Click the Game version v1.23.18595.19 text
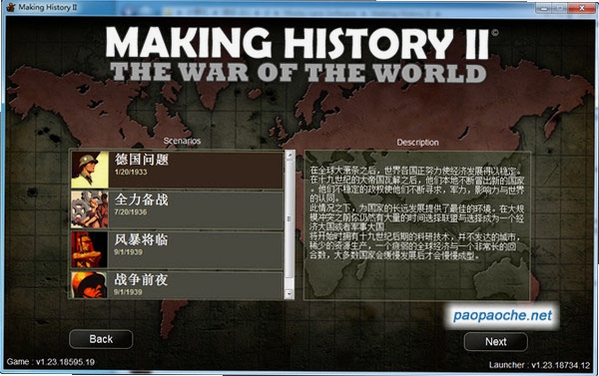 50,362
